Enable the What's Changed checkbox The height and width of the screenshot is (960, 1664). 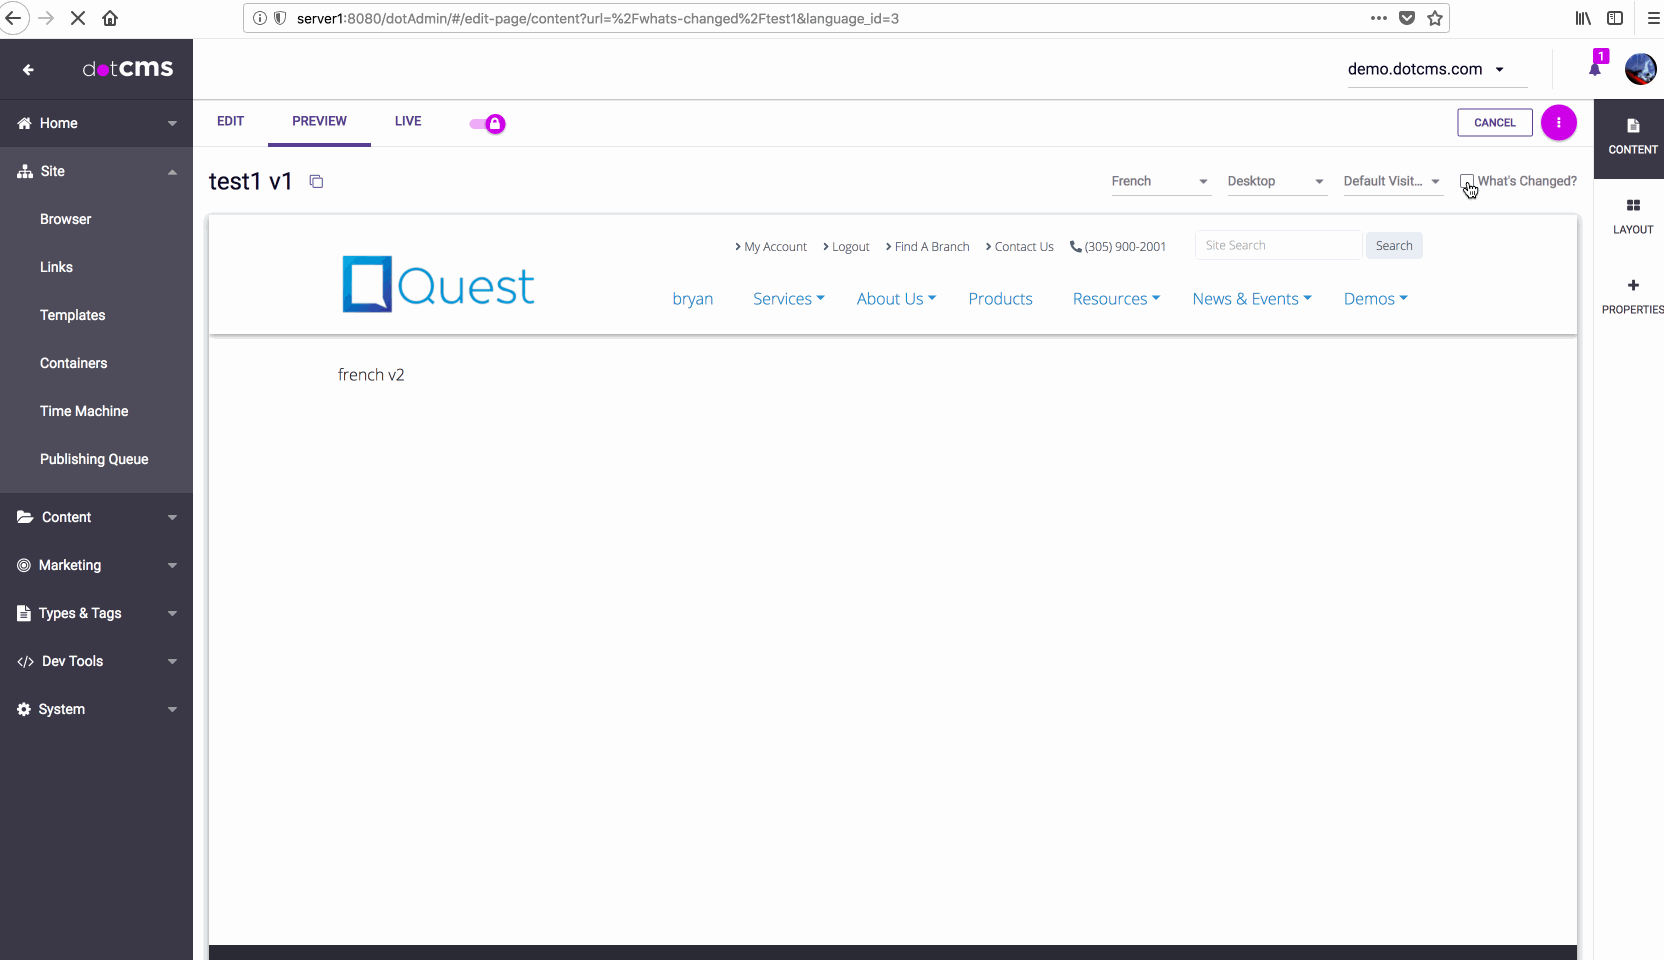coord(1468,180)
